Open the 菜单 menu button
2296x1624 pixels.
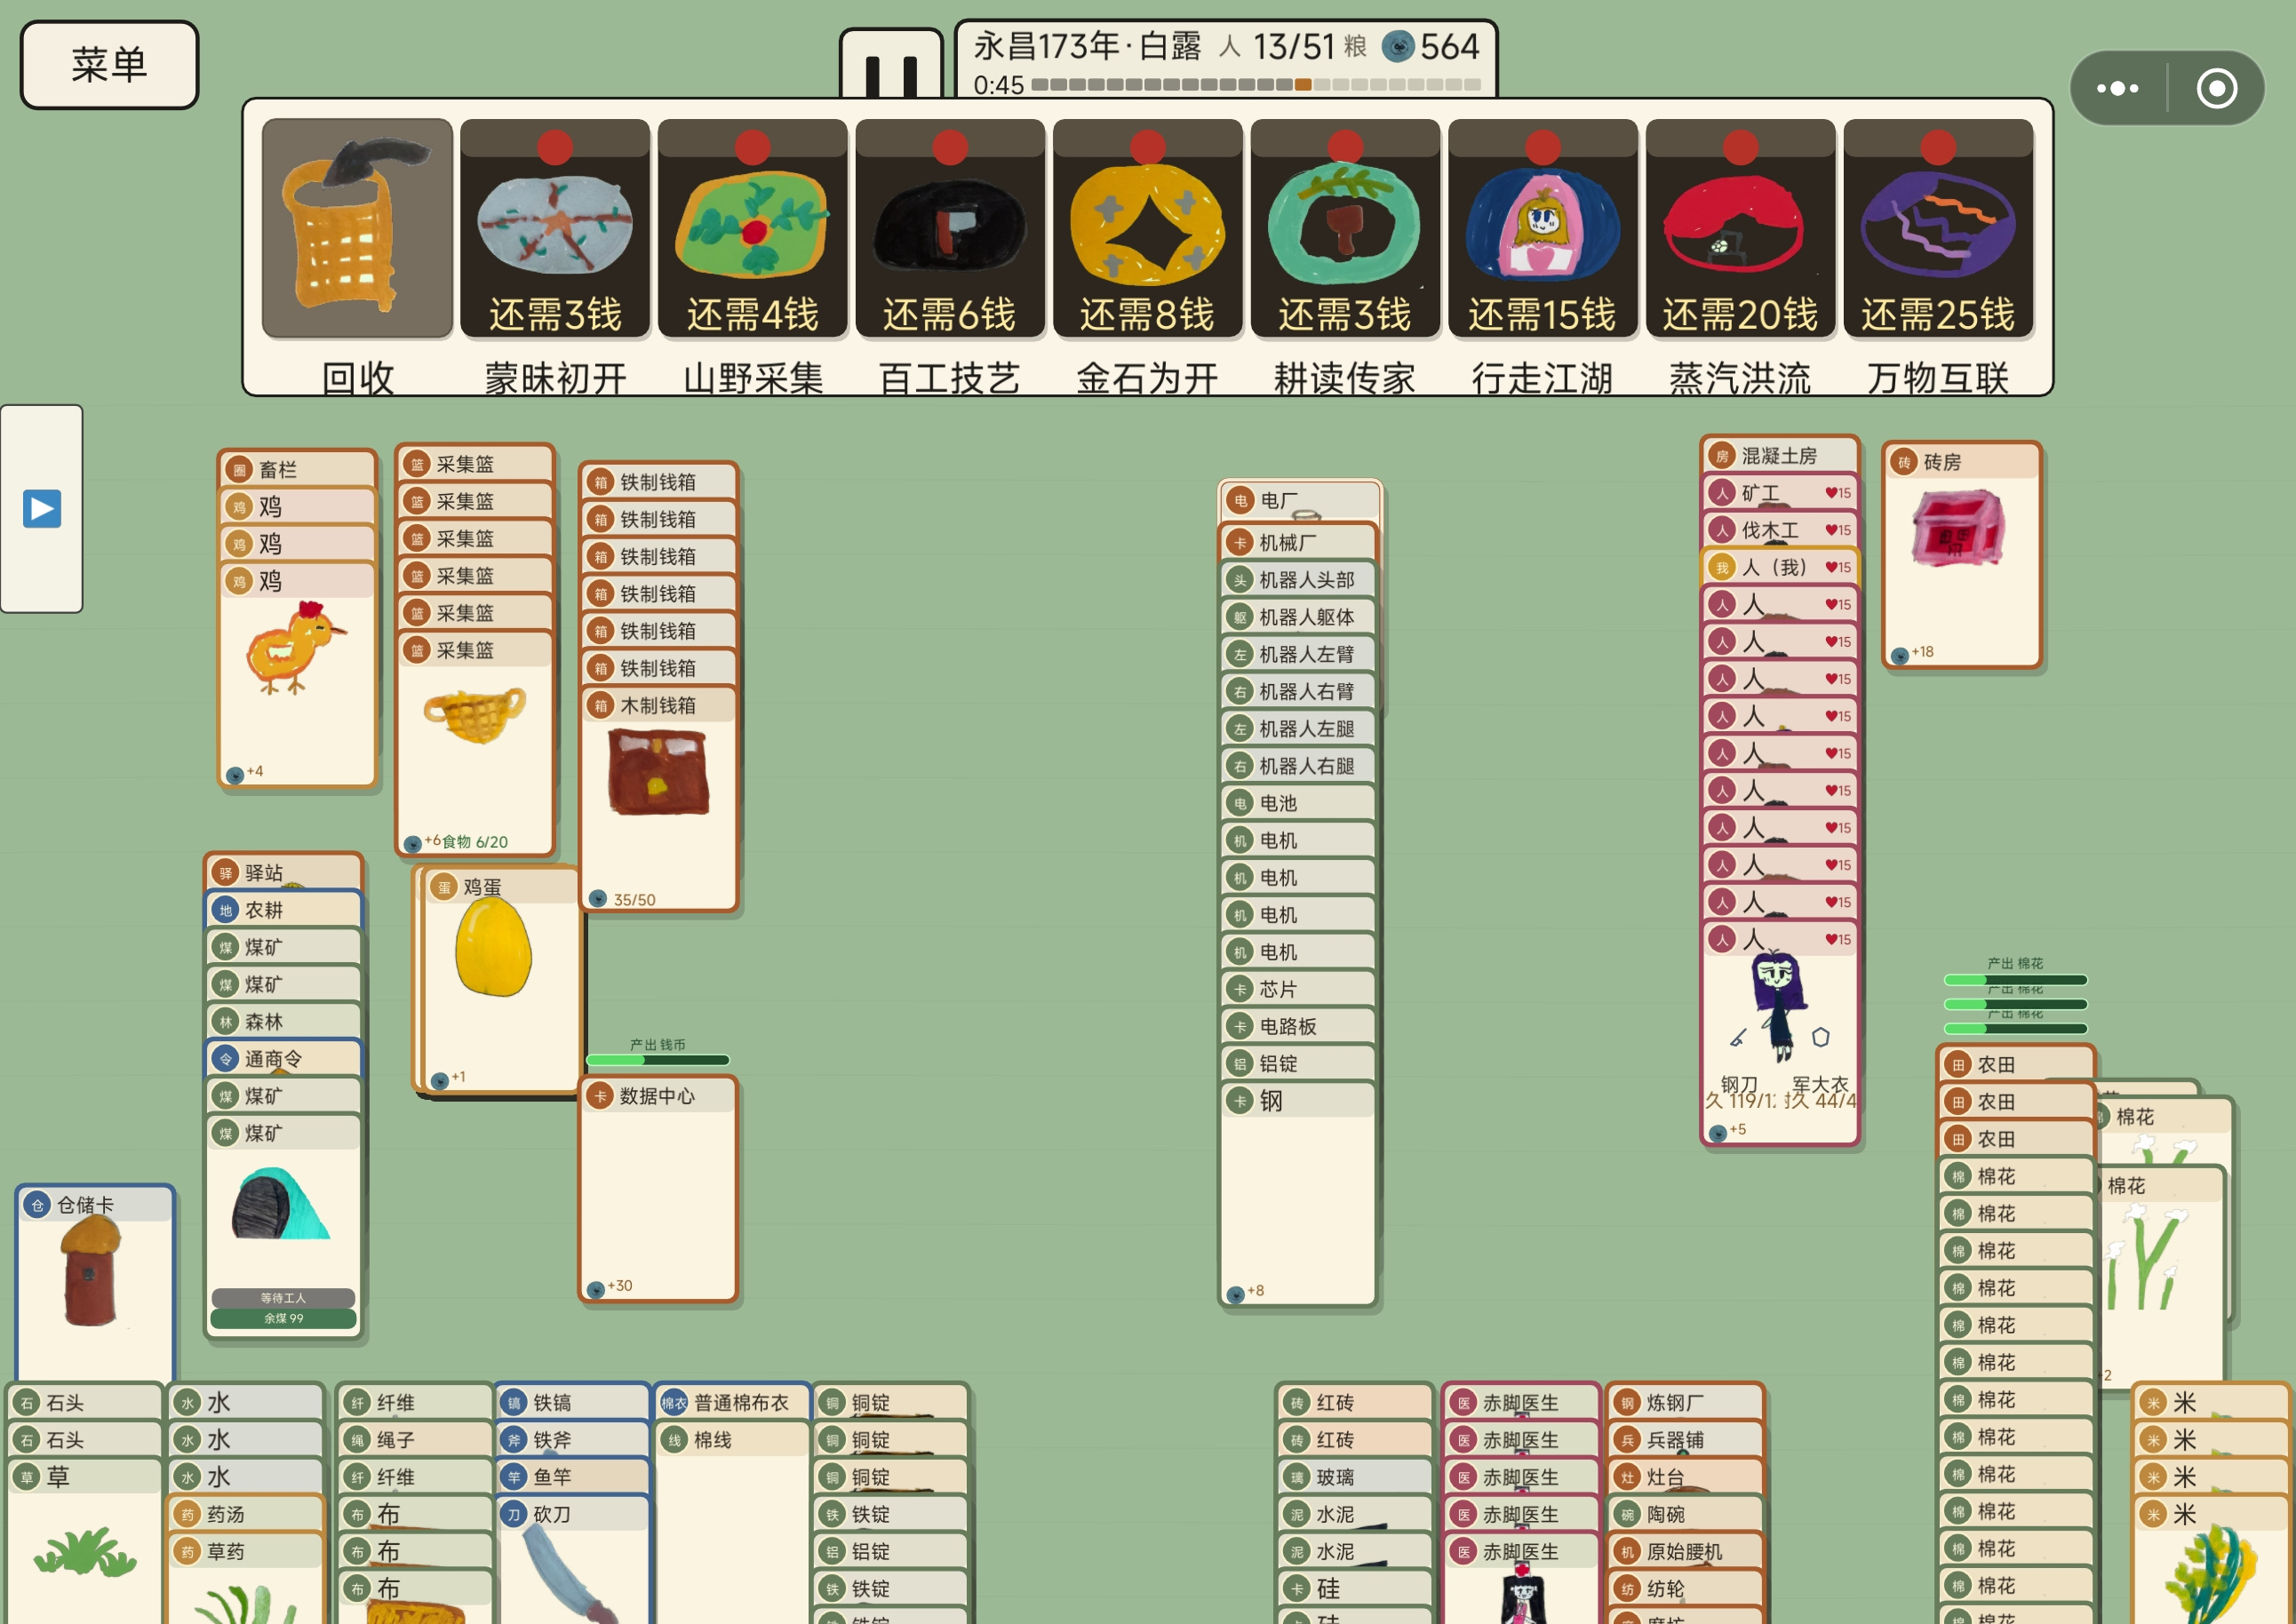point(109,65)
